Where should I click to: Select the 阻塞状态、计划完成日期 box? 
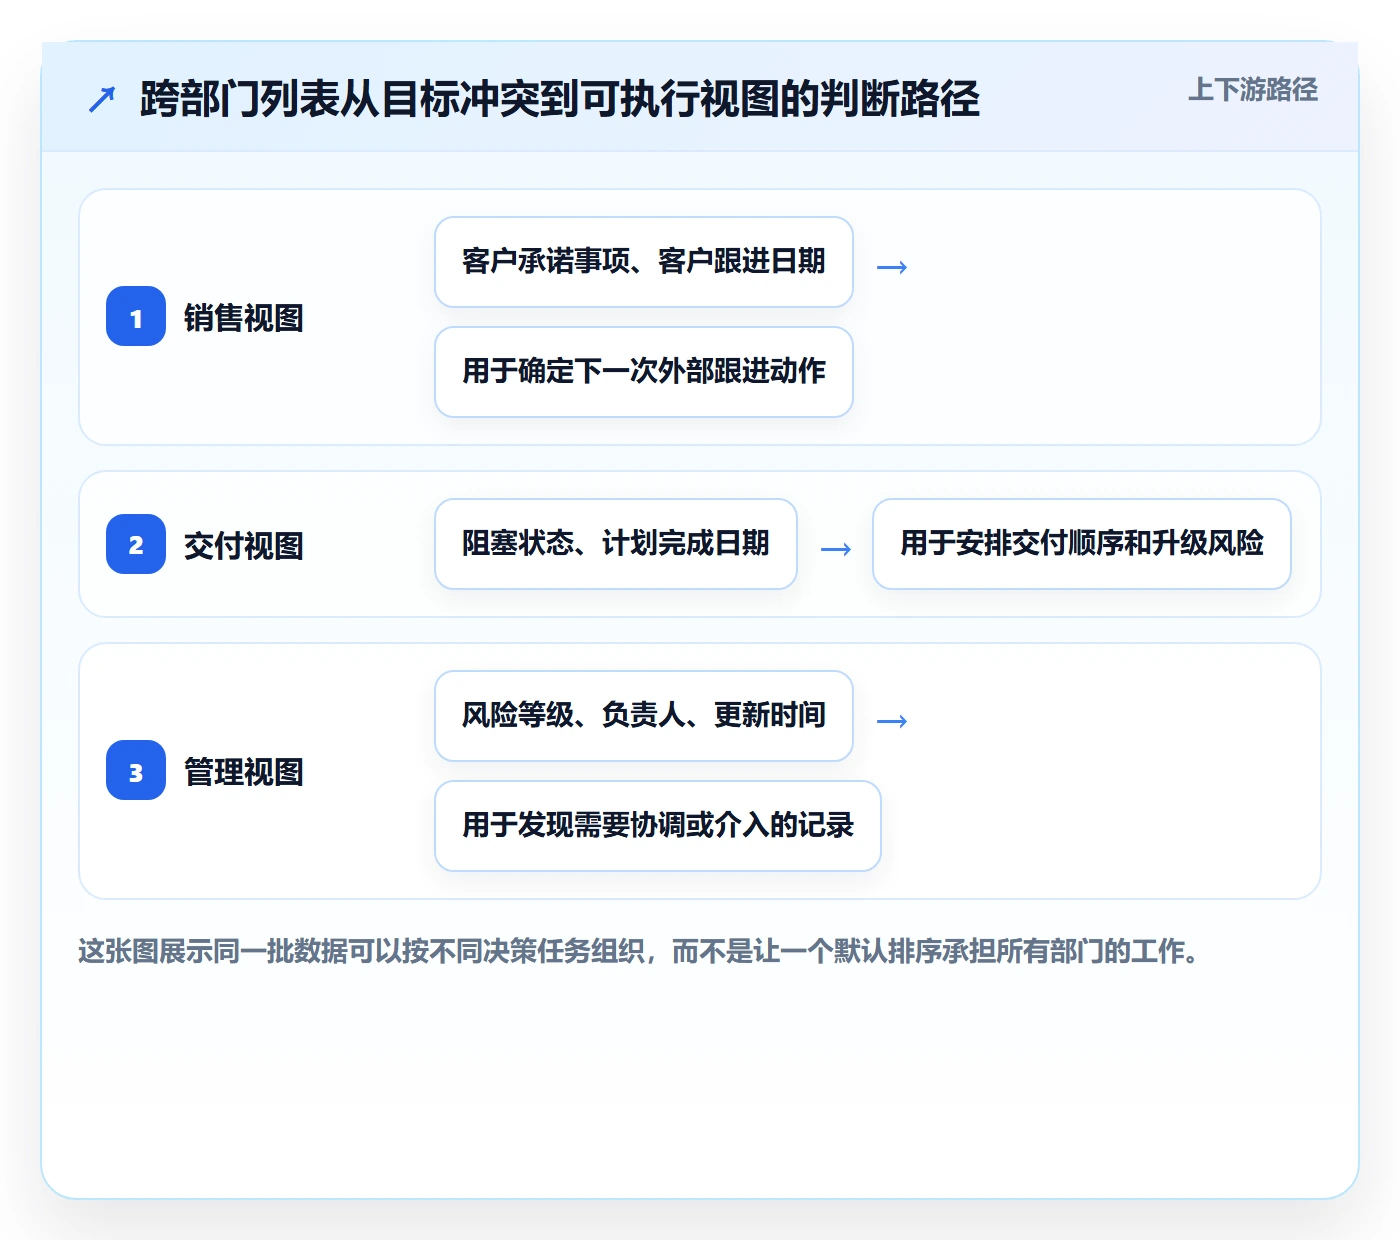coord(616,544)
